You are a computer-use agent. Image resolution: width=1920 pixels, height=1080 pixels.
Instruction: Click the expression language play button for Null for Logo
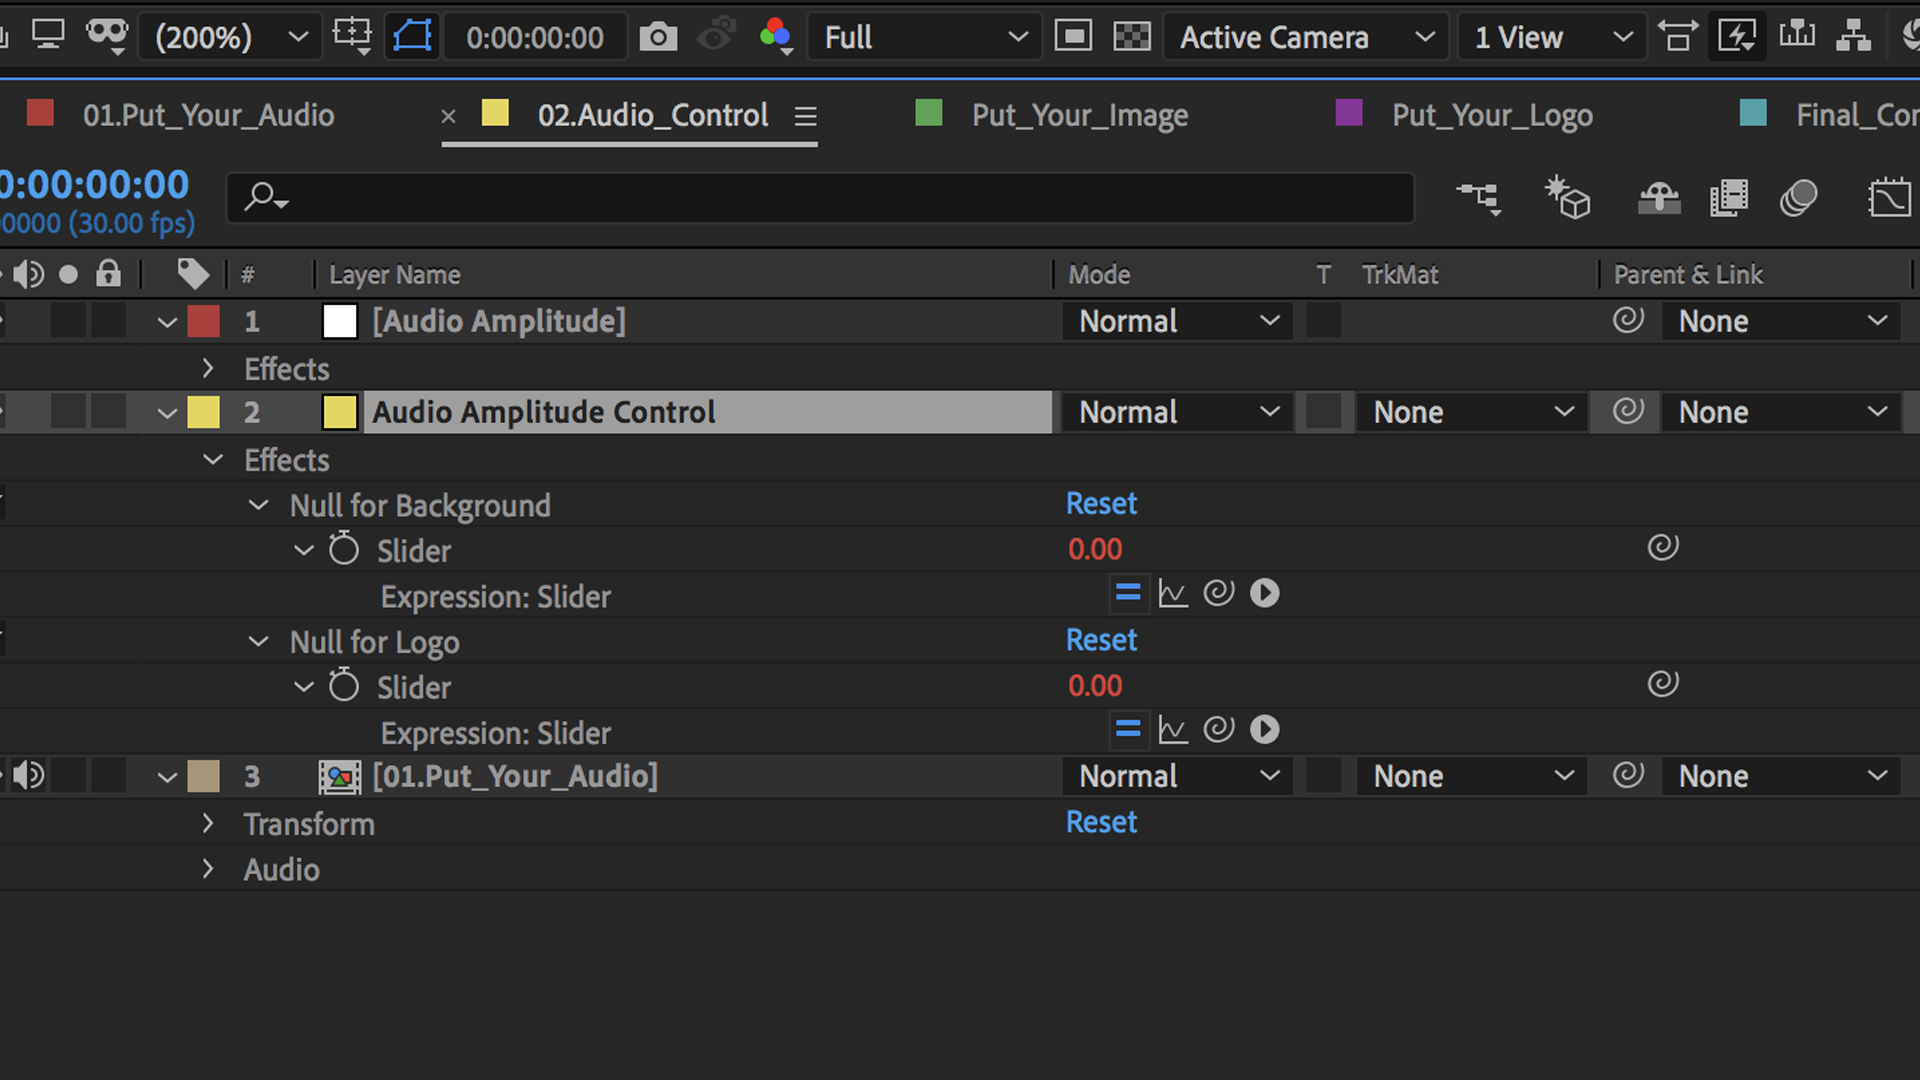[x=1264, y=730]
